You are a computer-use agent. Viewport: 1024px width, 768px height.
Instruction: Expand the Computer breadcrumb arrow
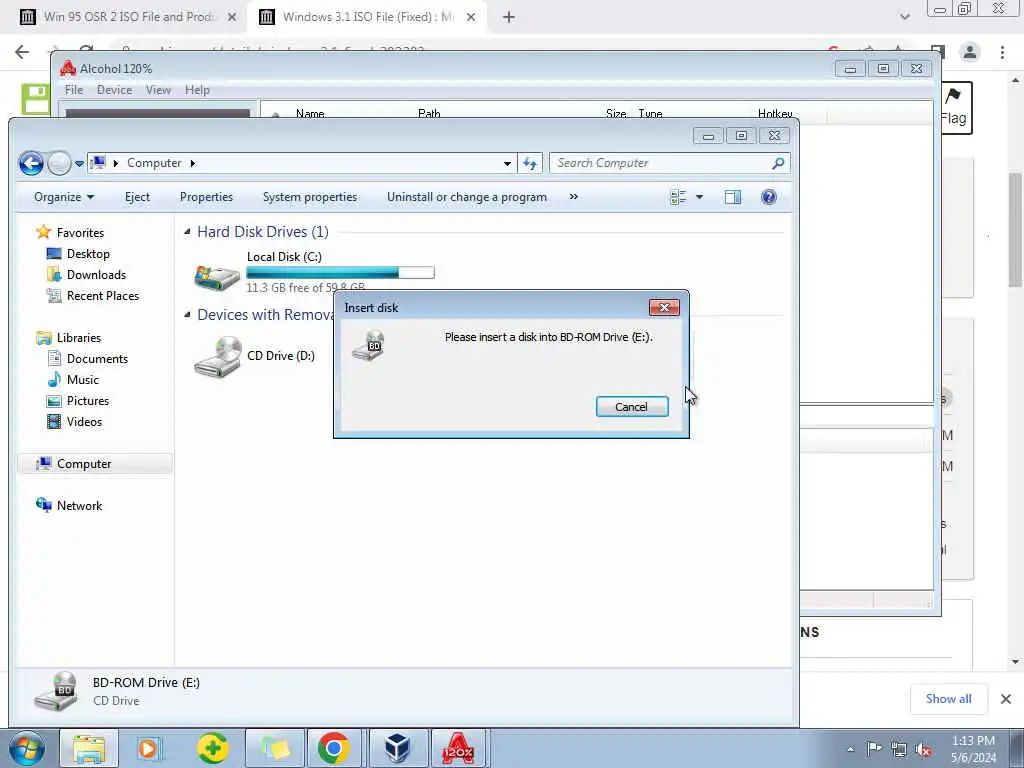click(x=193, y=163)
